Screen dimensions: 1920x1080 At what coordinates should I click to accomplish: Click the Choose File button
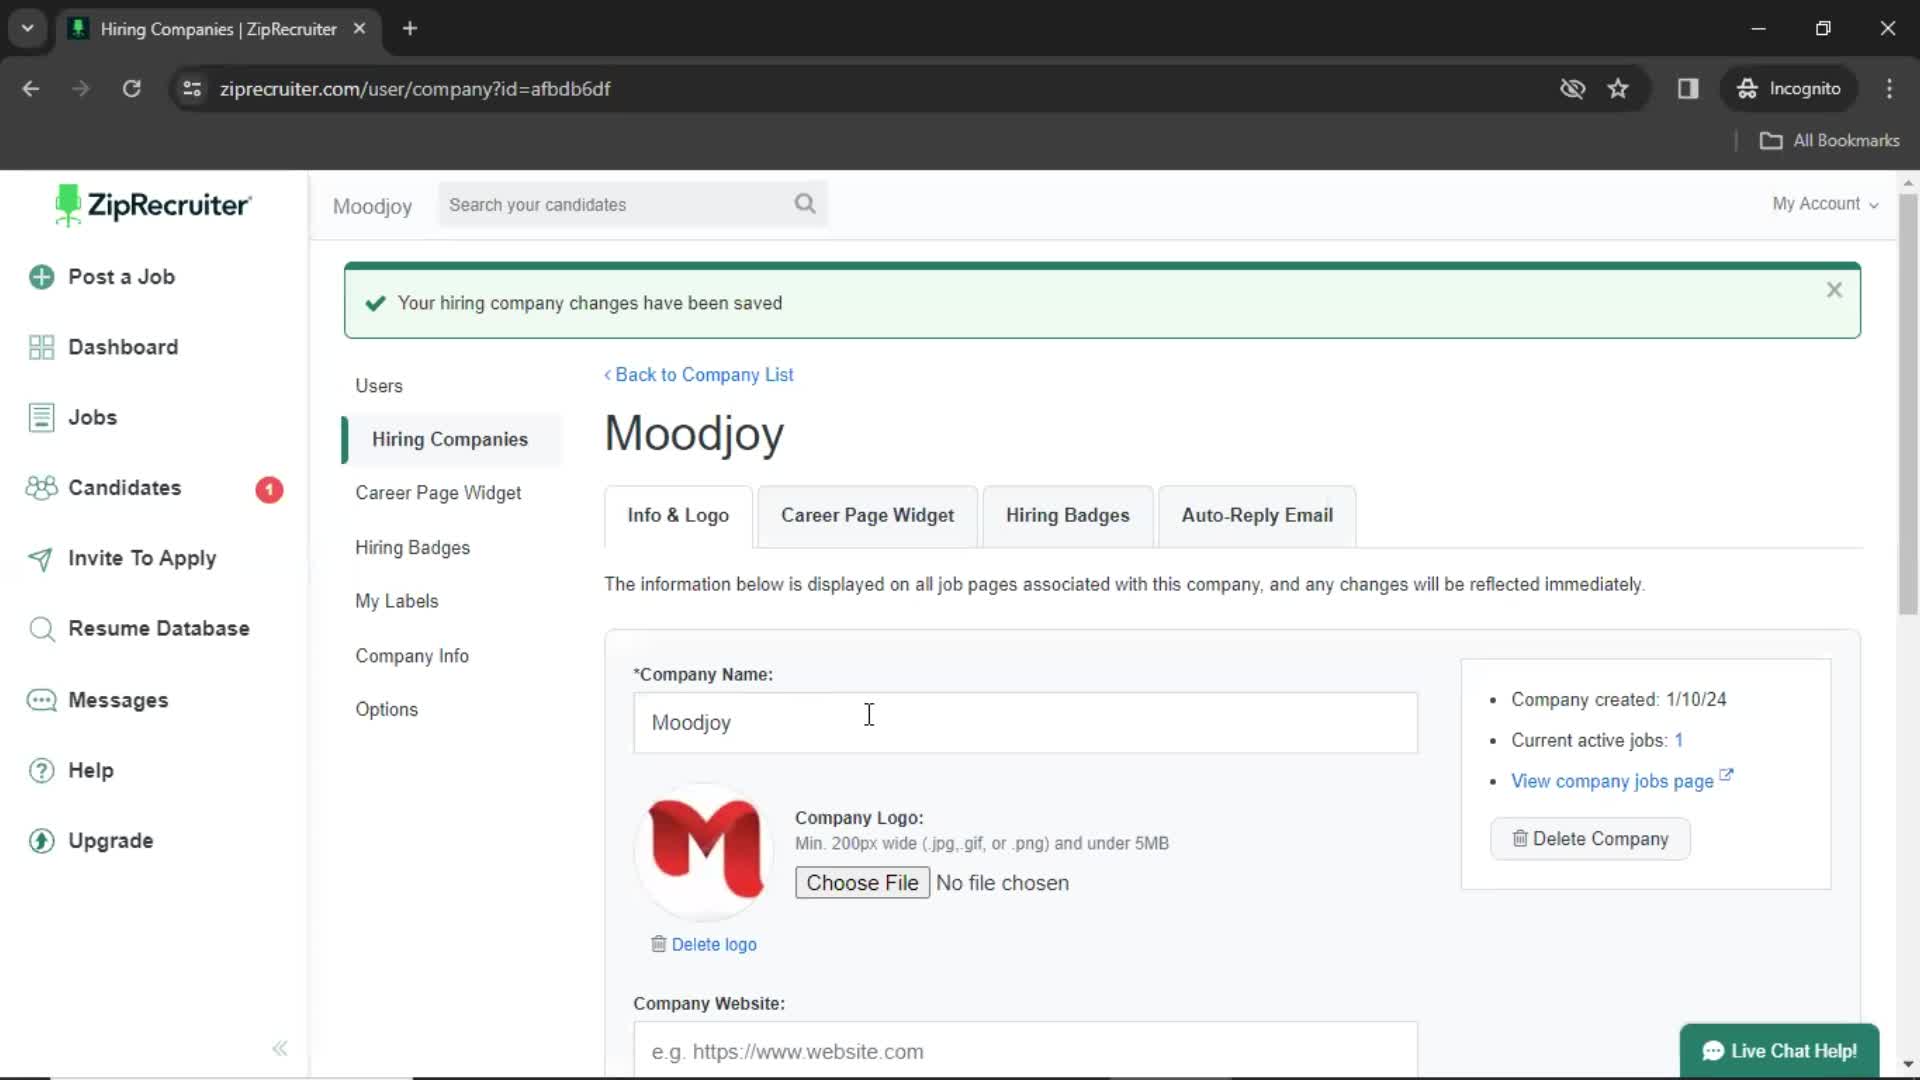[x=862, y=883]
